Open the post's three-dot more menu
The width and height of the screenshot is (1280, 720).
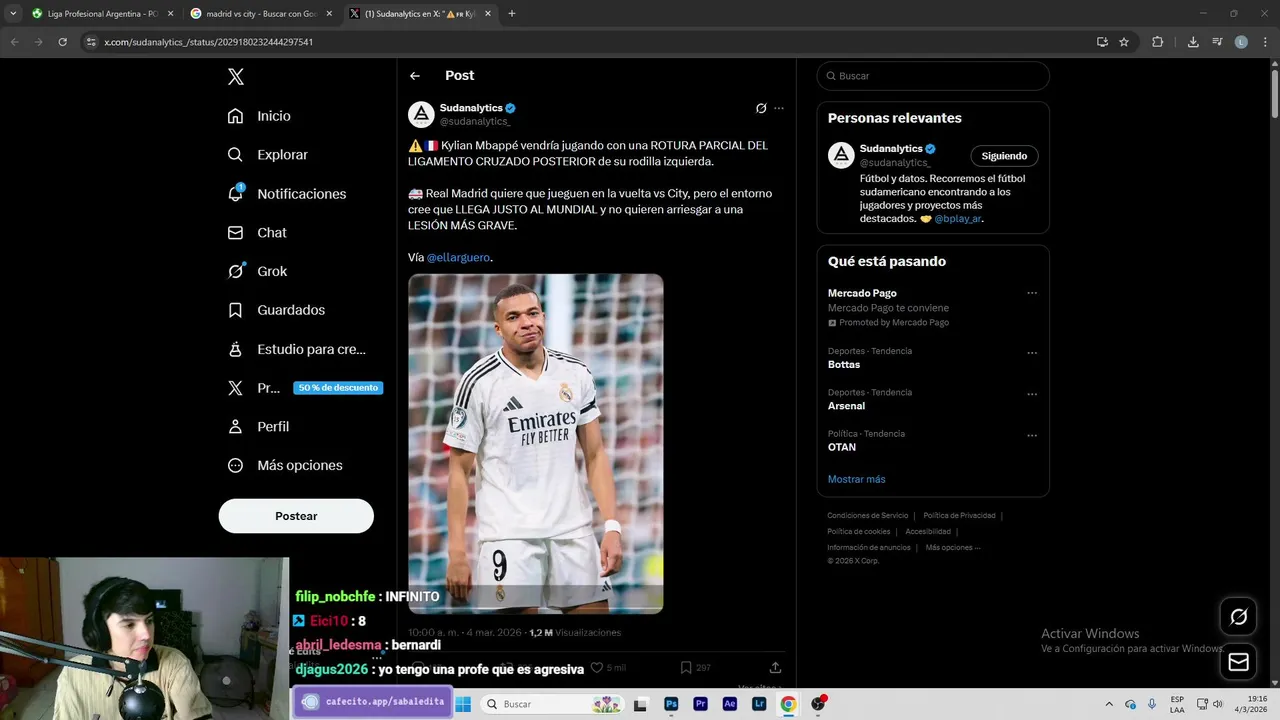click(x=779, y=108)
